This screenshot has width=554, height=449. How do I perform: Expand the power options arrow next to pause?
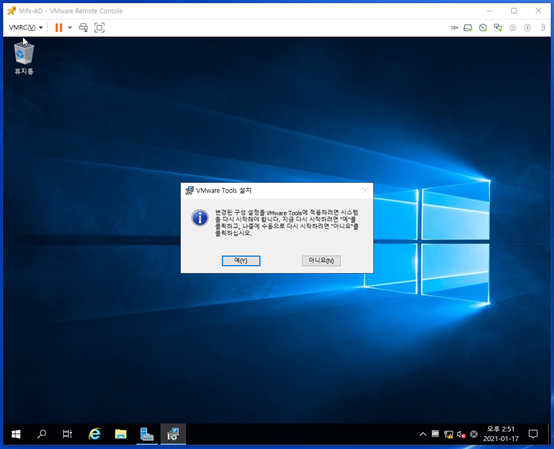pyautogui.click(x=70, y=28)
